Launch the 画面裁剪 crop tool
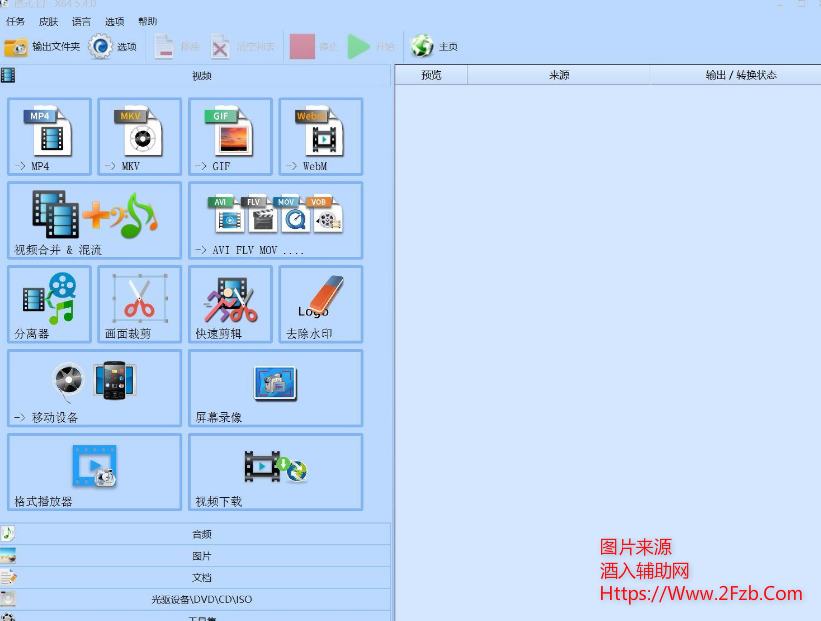This screenshot has width=821, height=621. [x=139, y=304]
